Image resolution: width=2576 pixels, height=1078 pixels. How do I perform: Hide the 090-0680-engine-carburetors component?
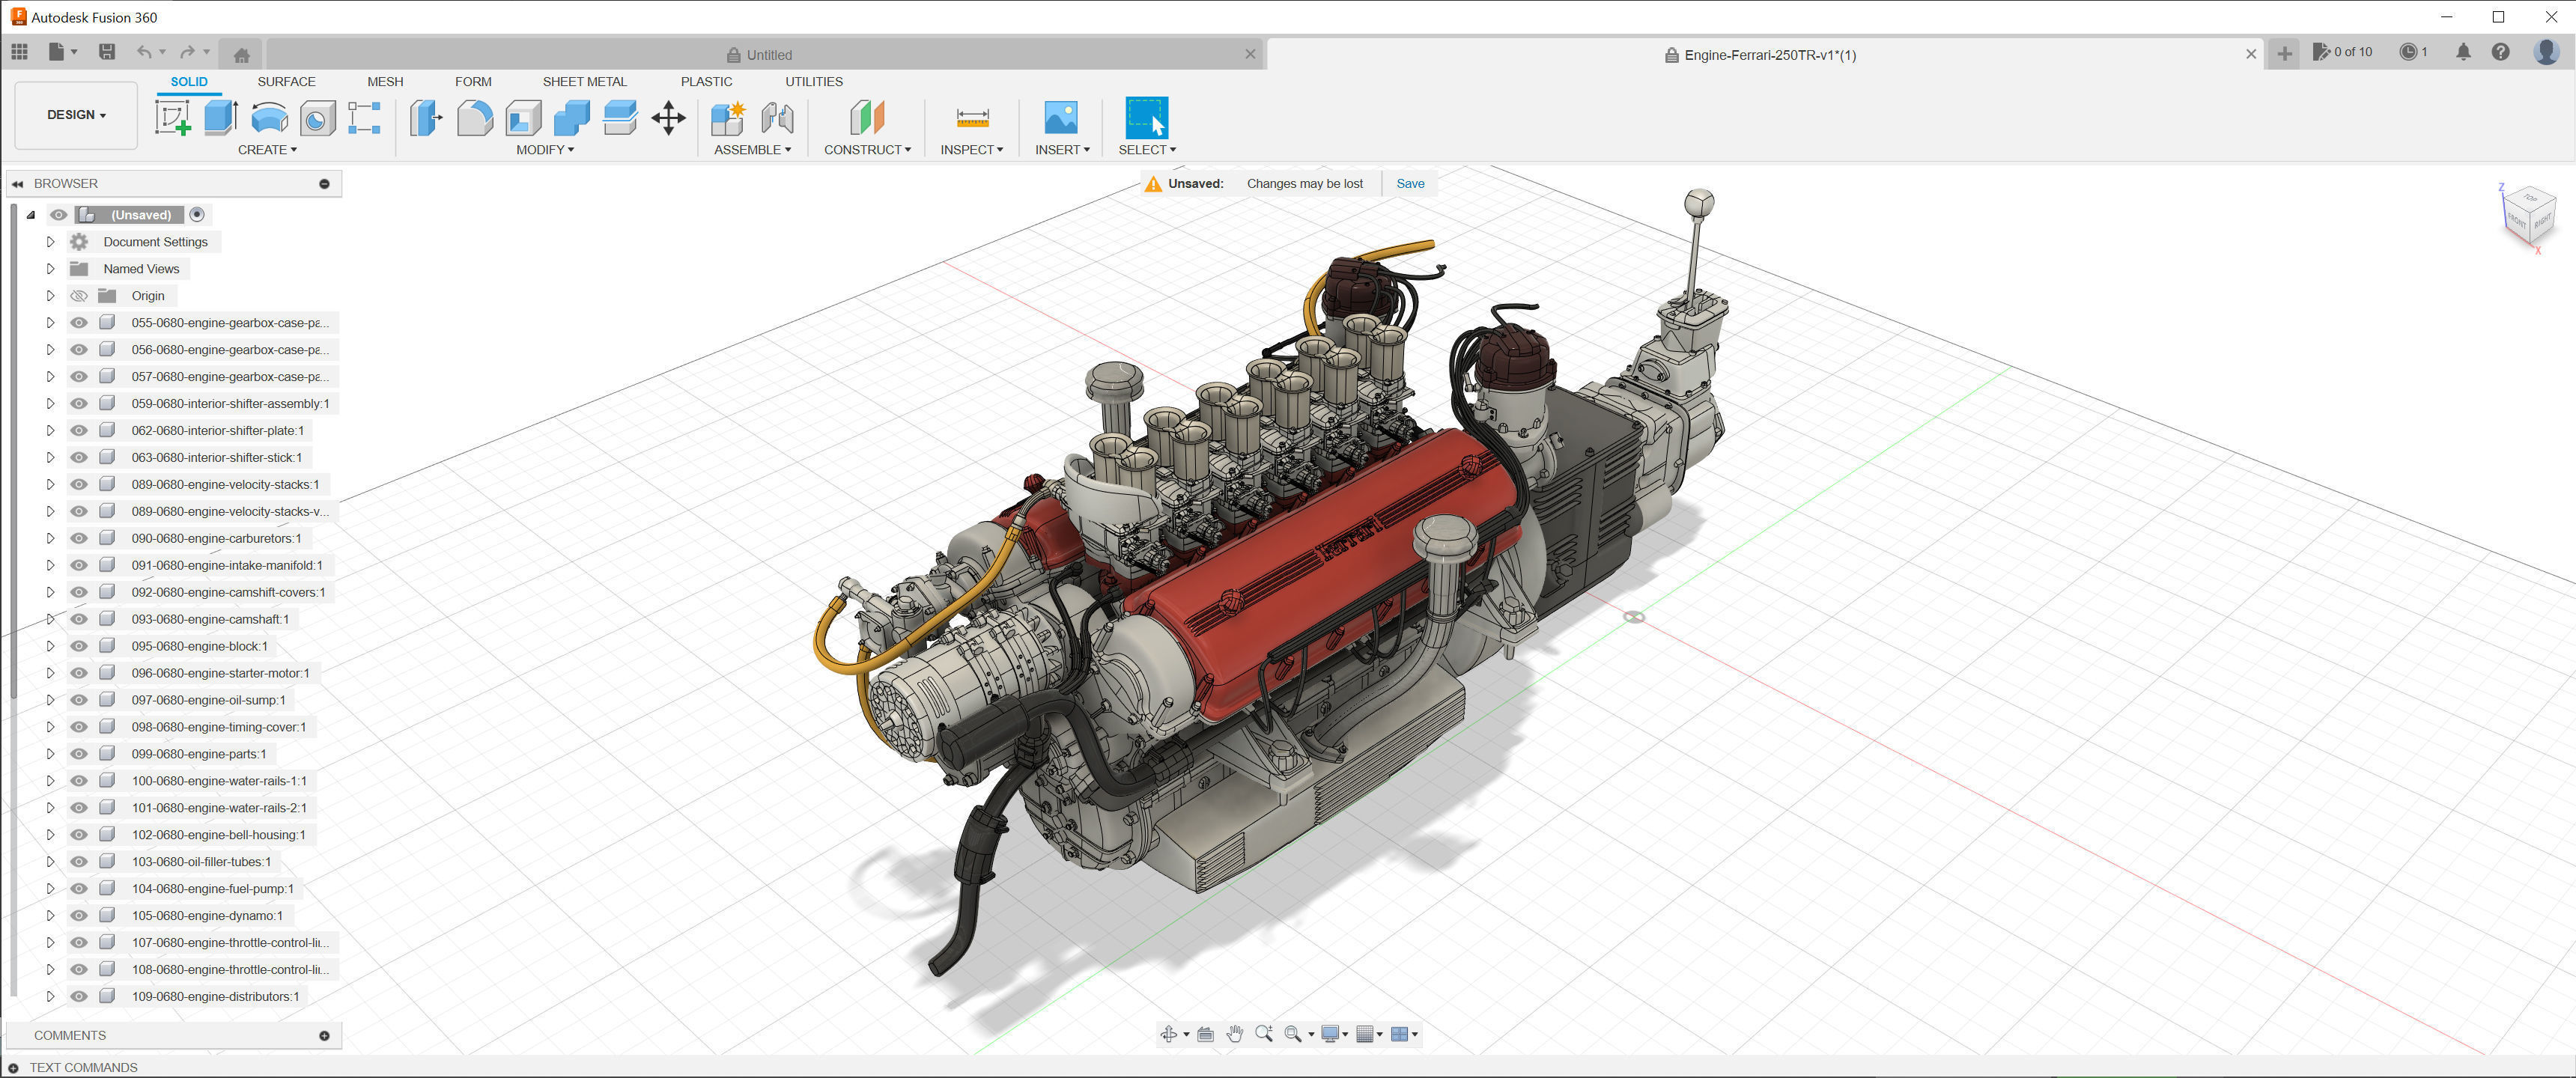pos(79,538)
